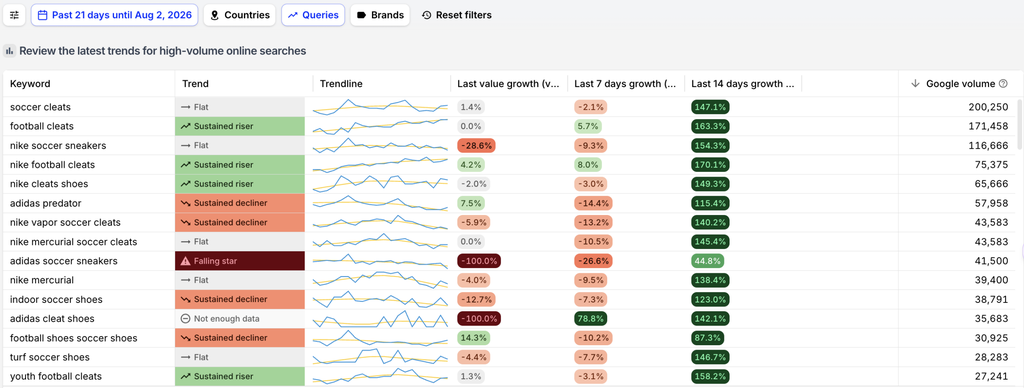Open the filter settings sliders icon
Image resolution: width=1024 pixels, height=388 pixels.
[x=14, y=15]
